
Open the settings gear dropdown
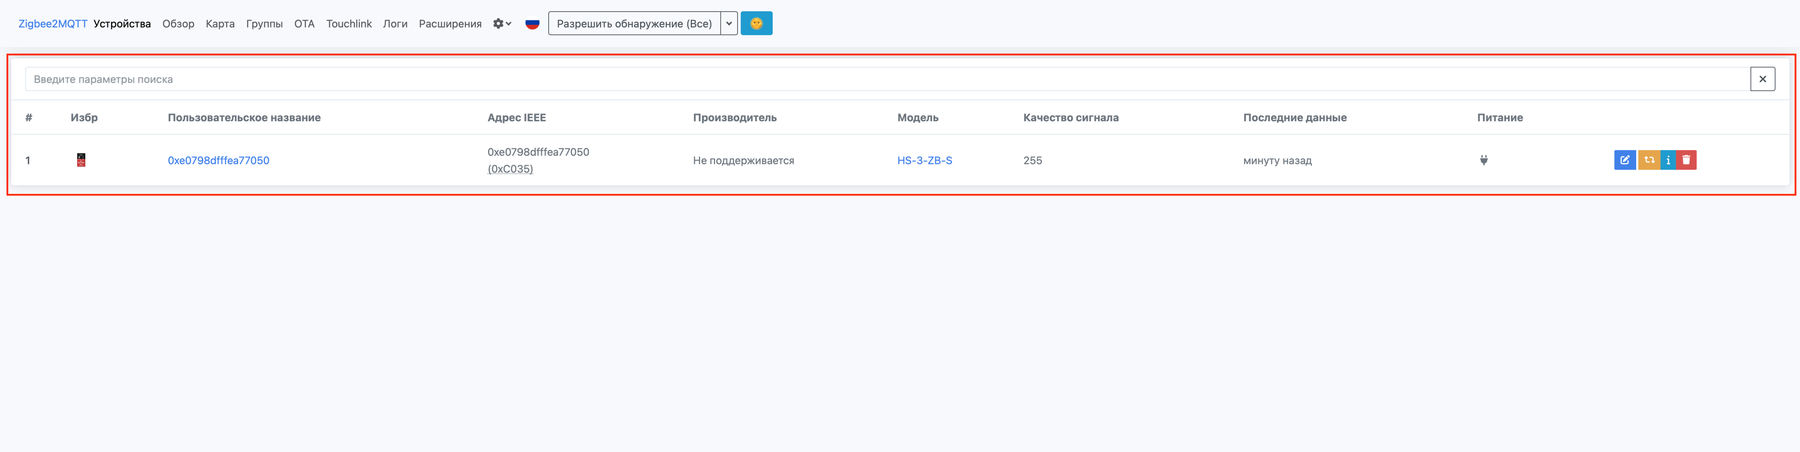[501, 23]
